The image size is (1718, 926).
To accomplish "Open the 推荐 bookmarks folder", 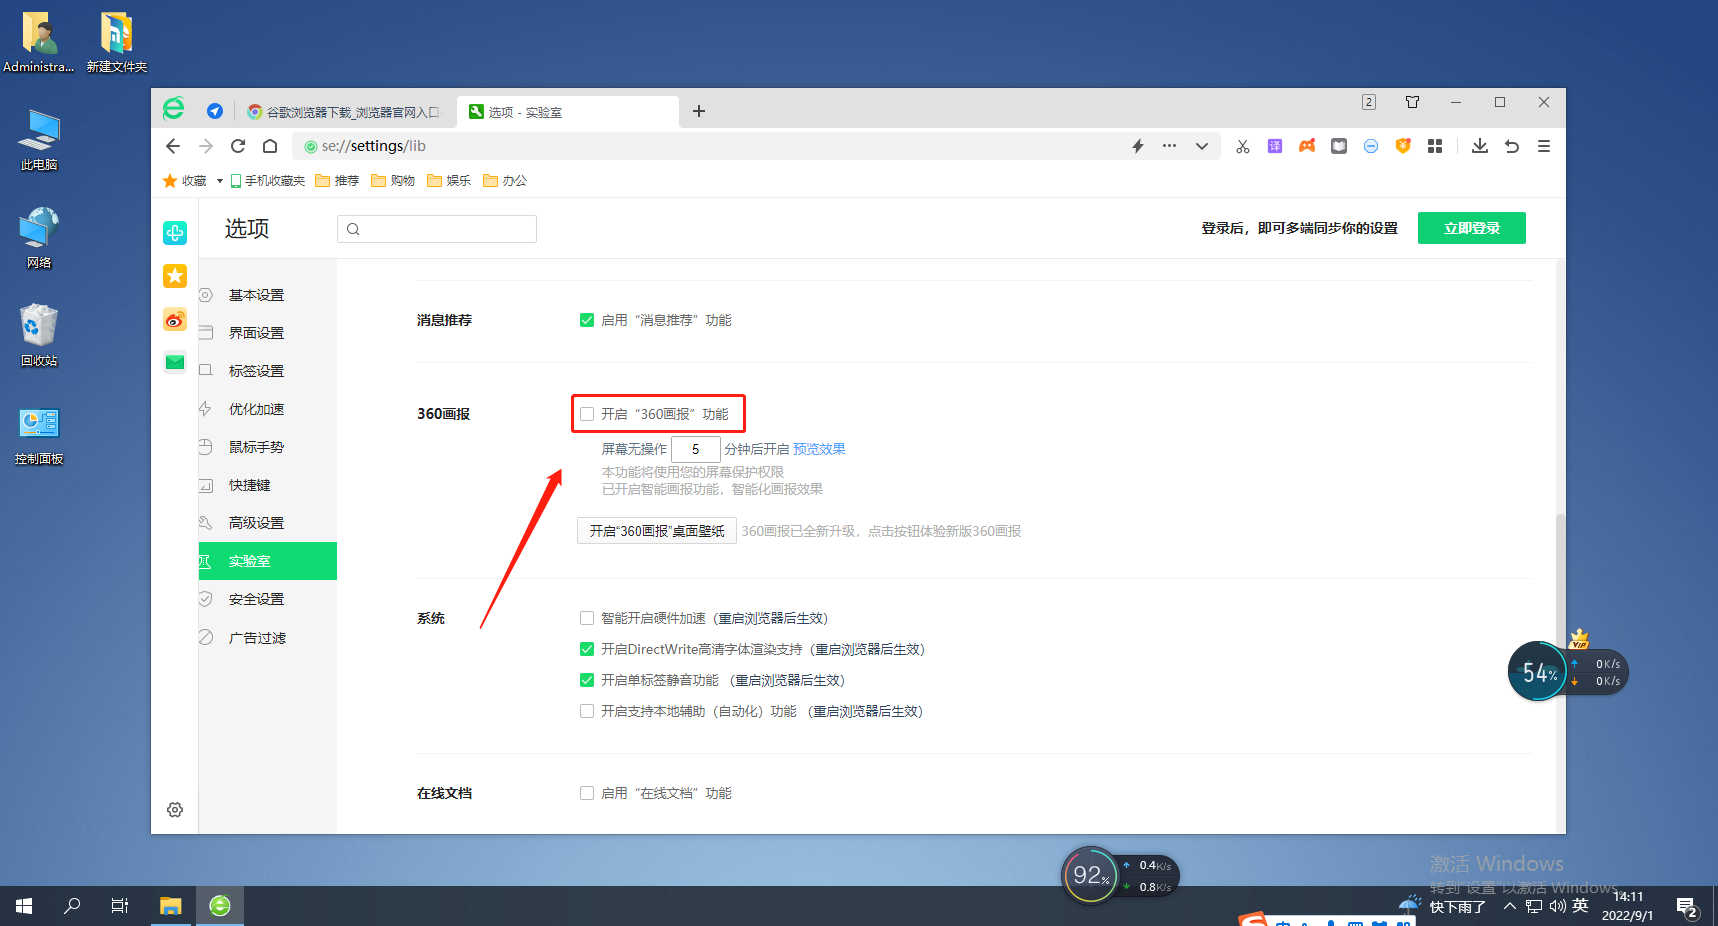I will (337, 181).
